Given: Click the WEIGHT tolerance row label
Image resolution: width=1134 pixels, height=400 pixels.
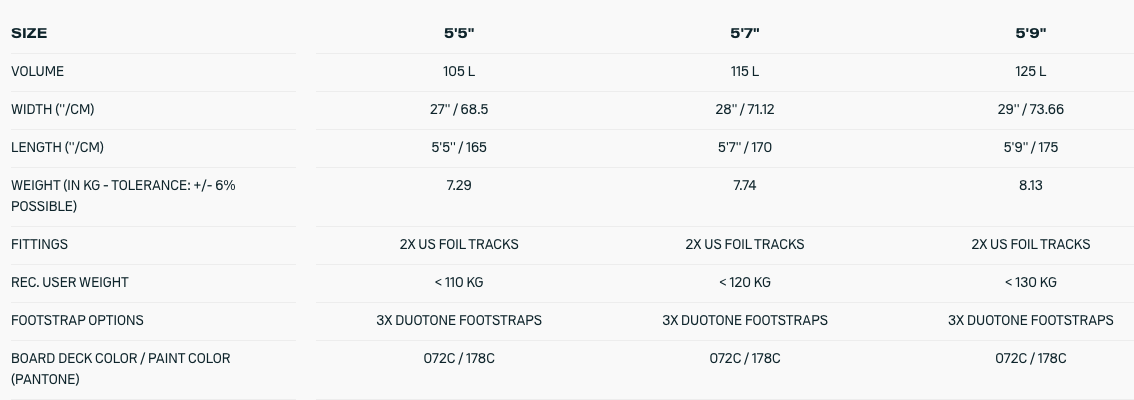Looking at the screenshot, I should [123, 195].
